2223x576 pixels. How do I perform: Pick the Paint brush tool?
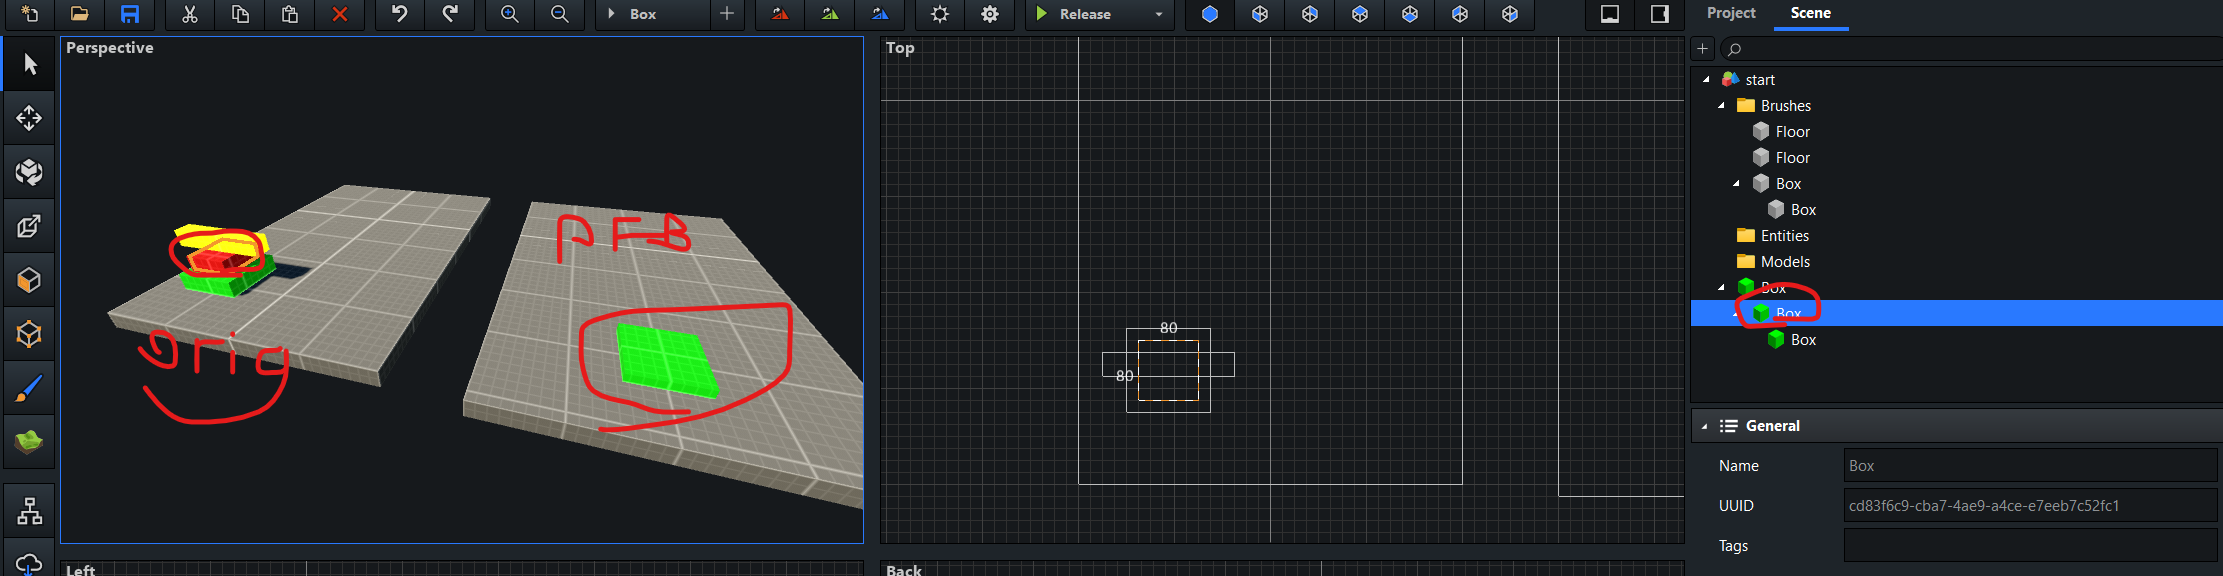pos(29,388)
